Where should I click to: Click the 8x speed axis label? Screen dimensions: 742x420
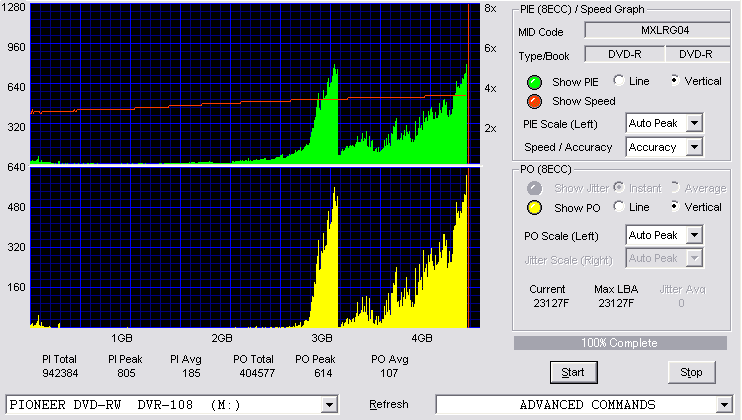(x=490, y=9)
